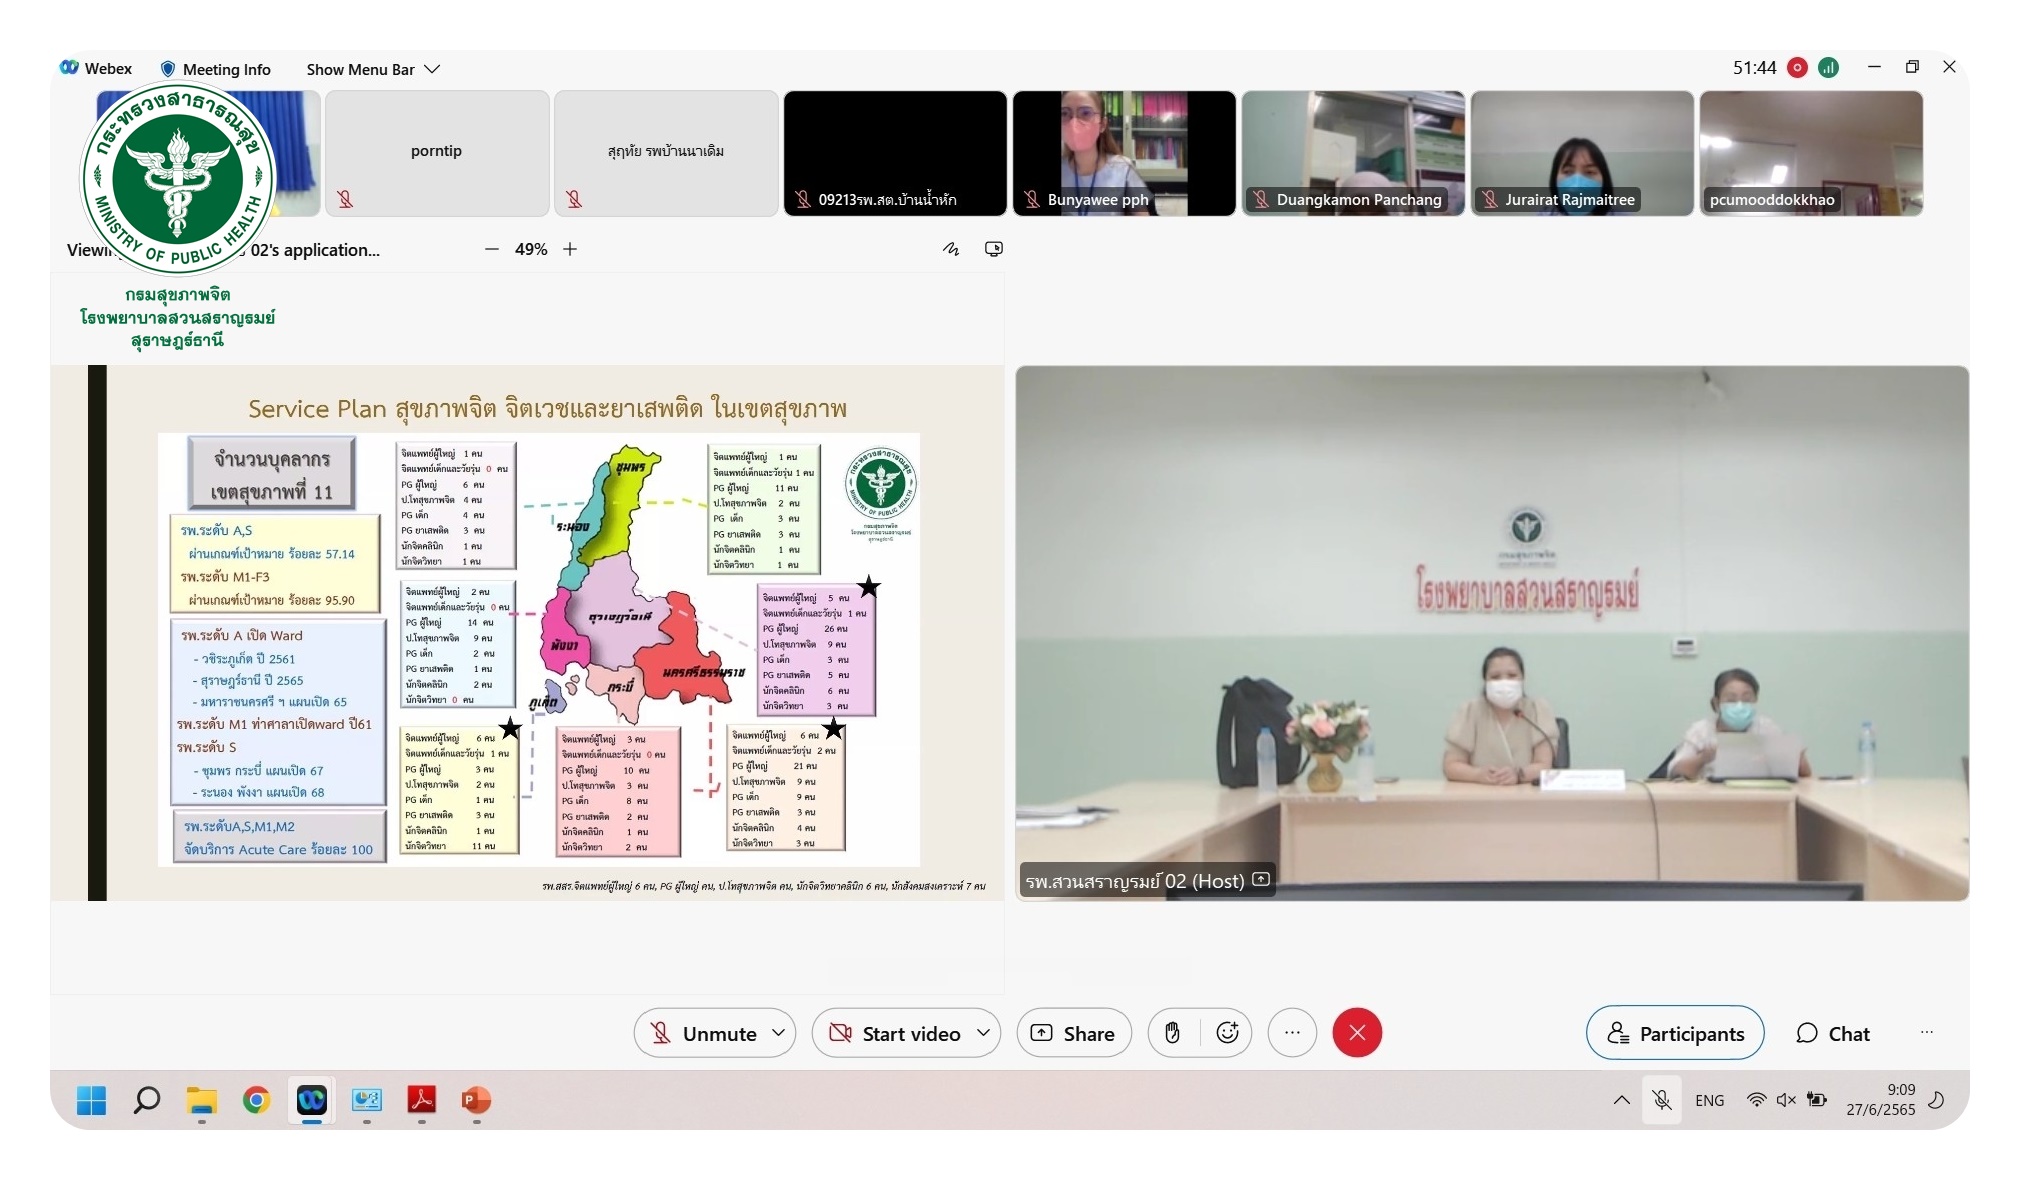Screen dimensions: 2020x1180
Task: Zoom in the shared content view
Action: pyautogui.click(x=570, y=249)
